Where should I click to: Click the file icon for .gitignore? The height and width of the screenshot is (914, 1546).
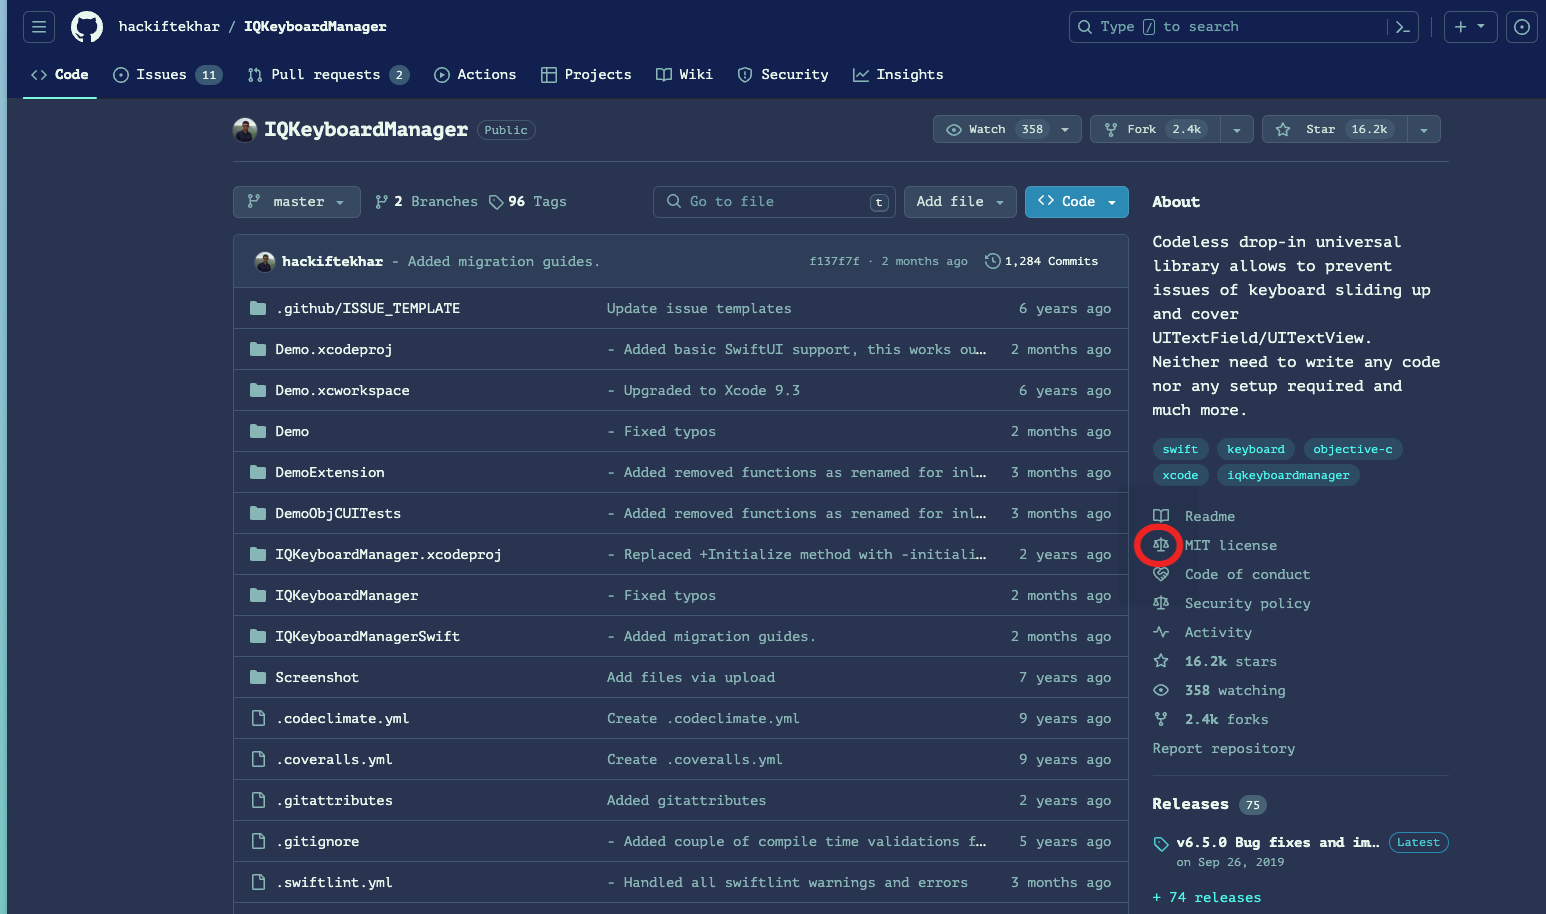(258, 841)
